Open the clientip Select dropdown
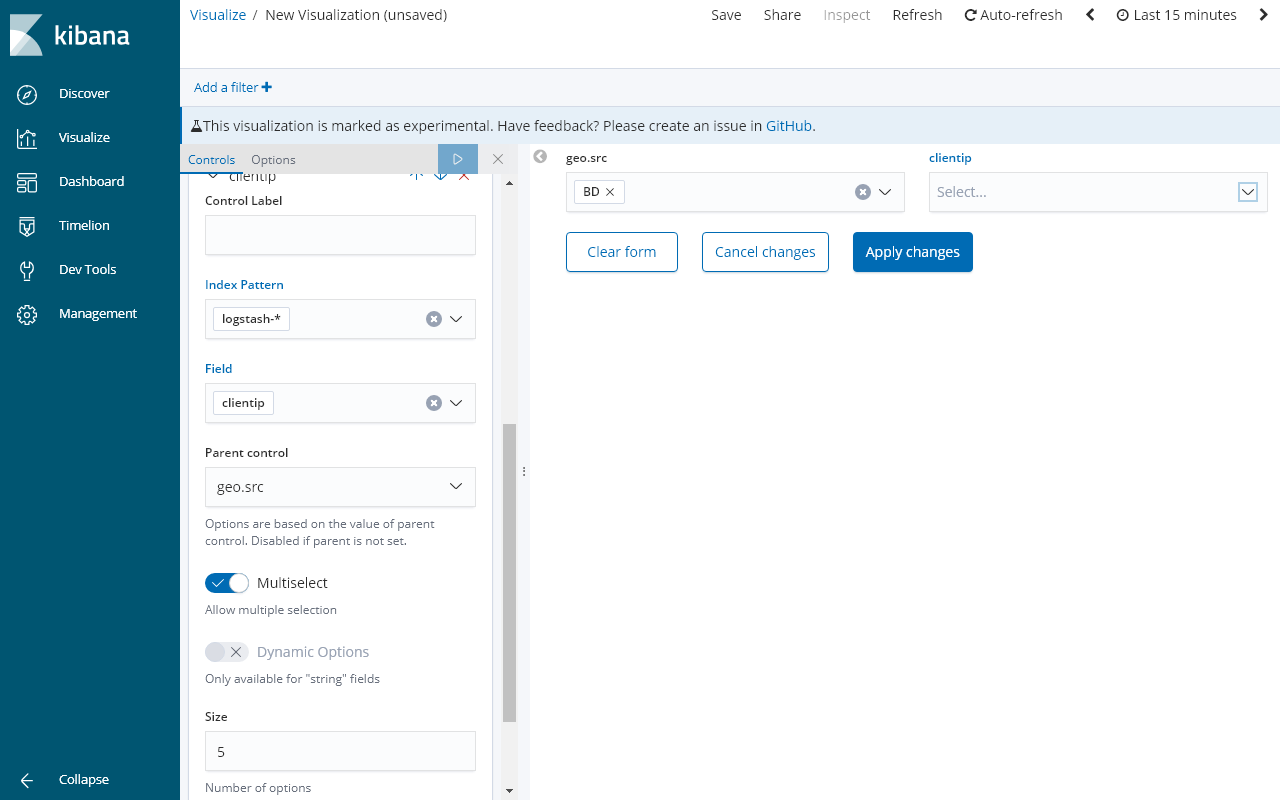 (x=1248, y=192)
